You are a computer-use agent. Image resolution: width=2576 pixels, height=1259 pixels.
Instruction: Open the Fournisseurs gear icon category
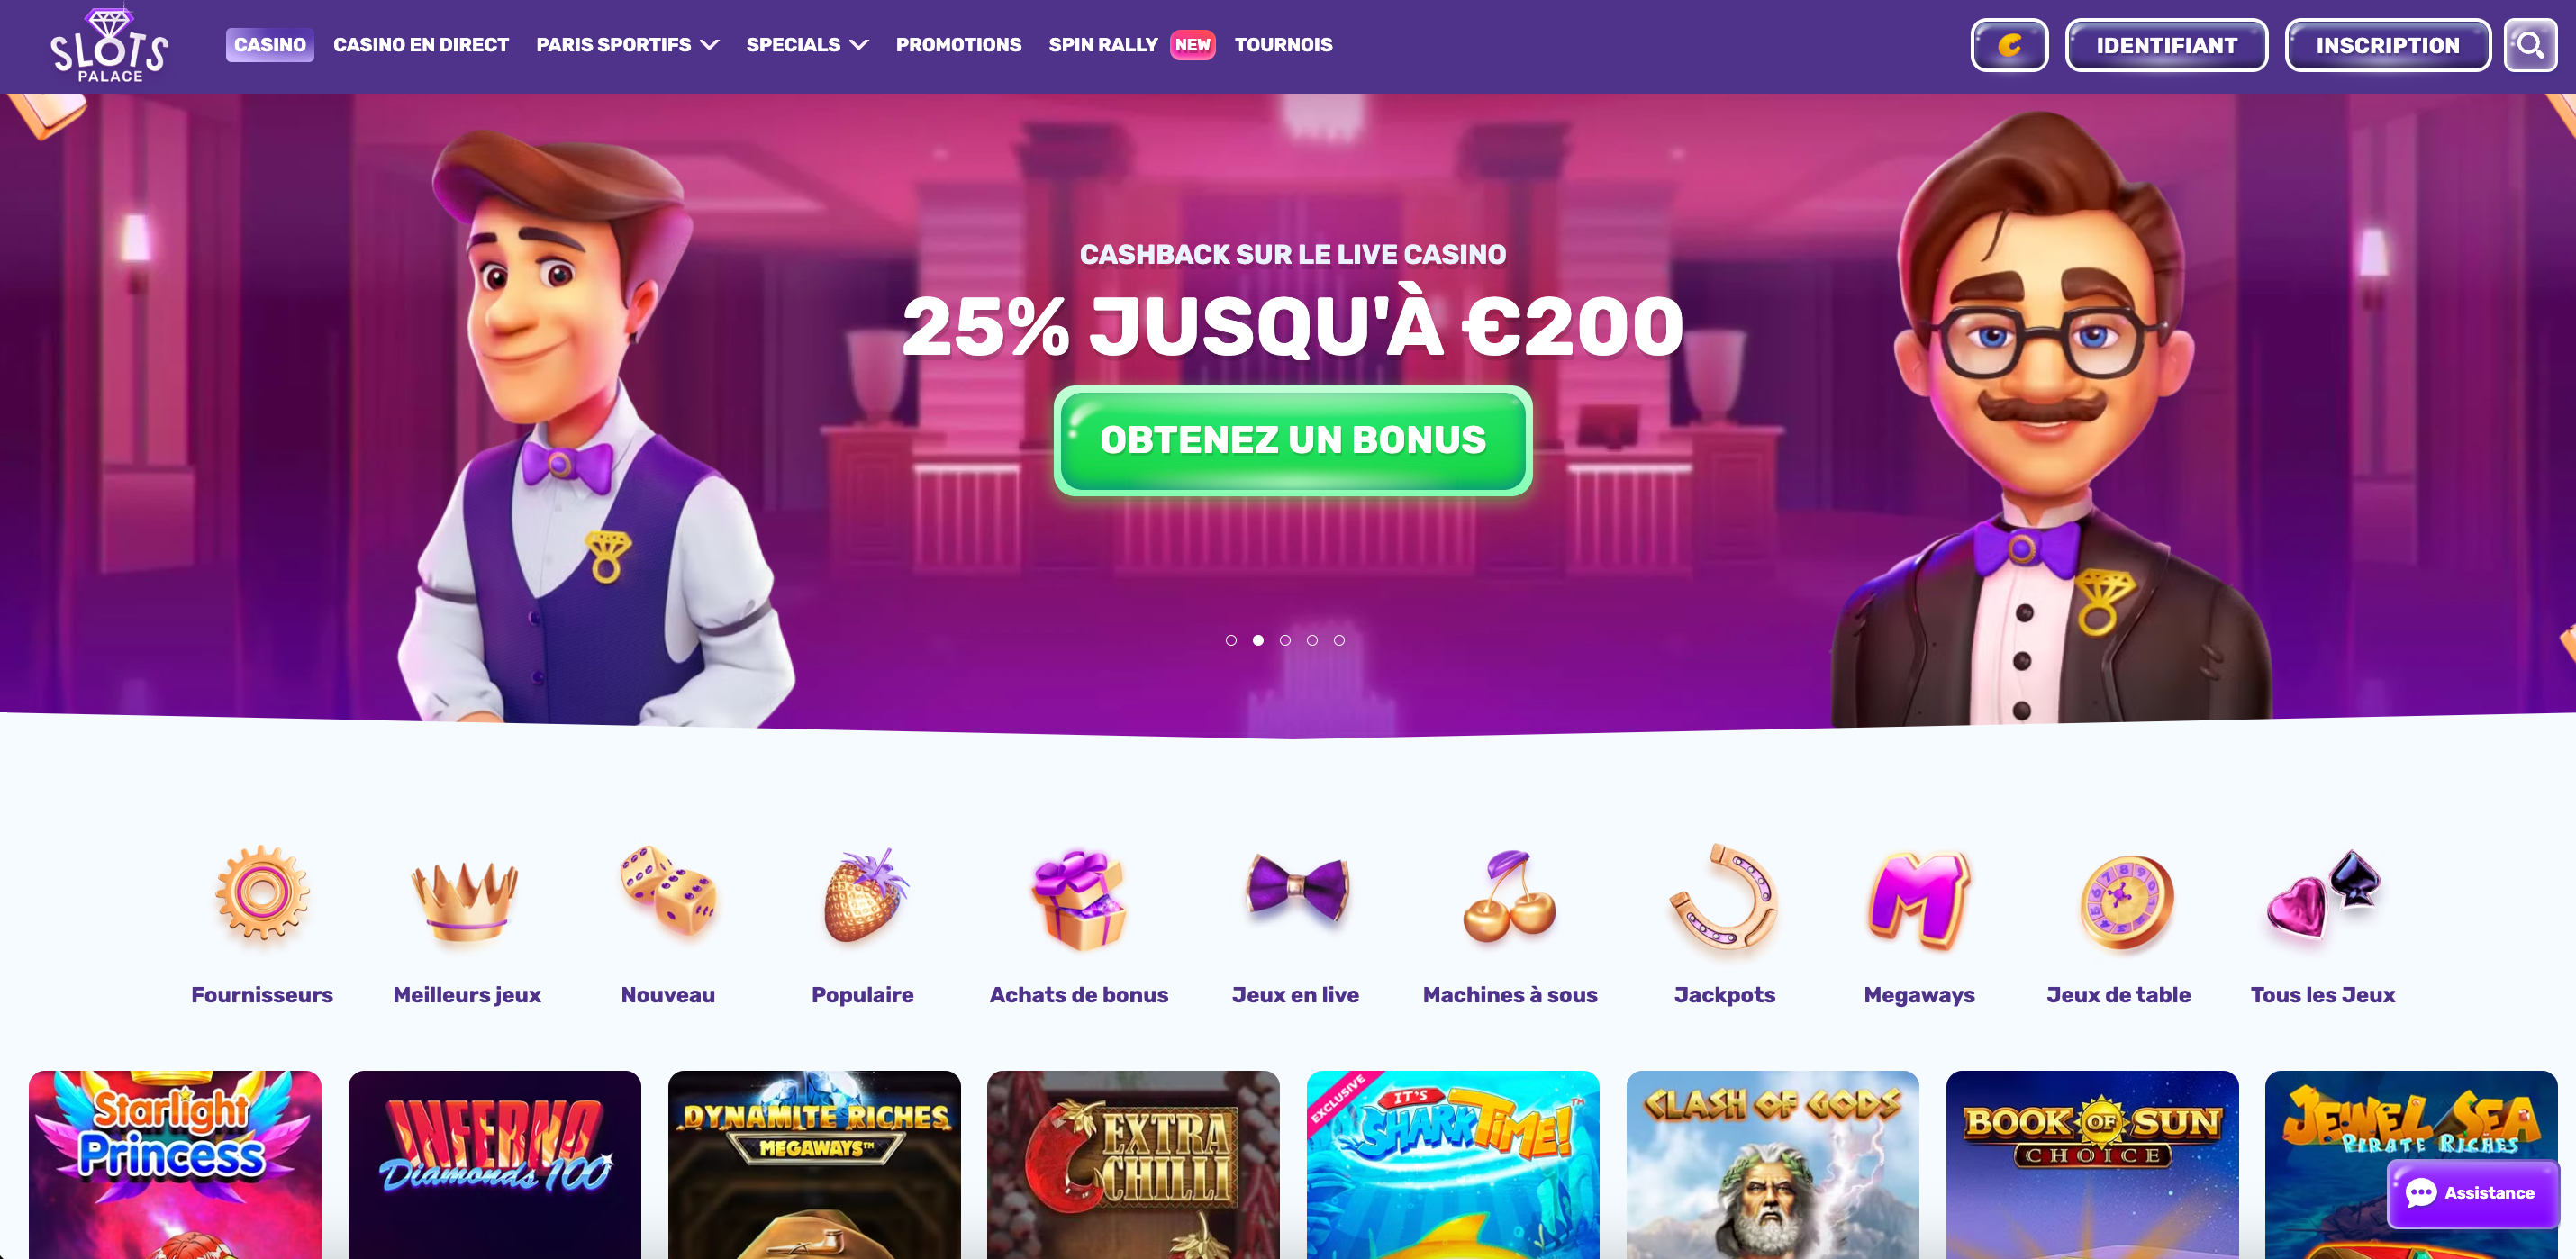(x=262, y=892)
